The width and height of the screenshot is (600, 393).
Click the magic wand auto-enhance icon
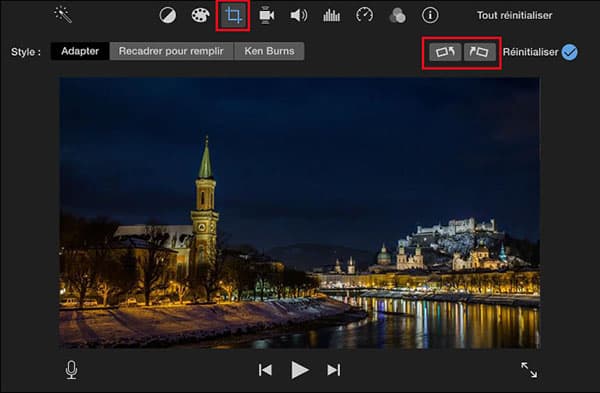pos(63,15)
